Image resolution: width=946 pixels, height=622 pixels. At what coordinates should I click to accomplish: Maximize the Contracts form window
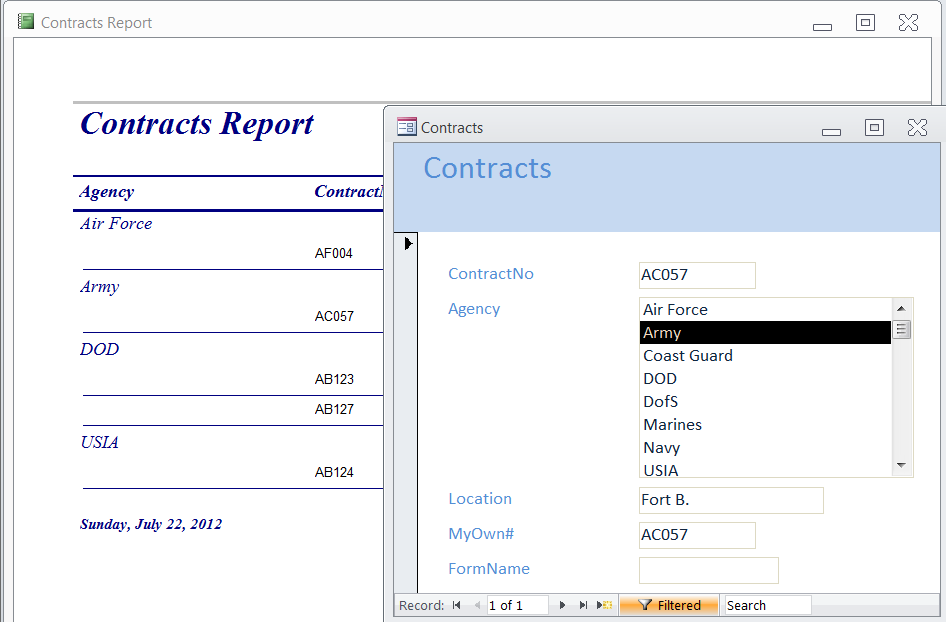click(x=874, y=127)
